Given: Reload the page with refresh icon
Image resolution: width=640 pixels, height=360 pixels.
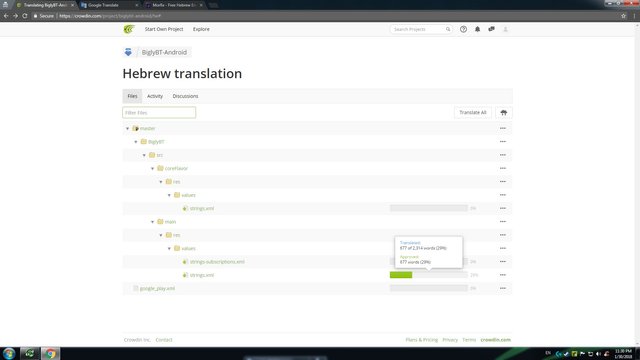Looking at the screenshot, I should [x=25, y=16].
